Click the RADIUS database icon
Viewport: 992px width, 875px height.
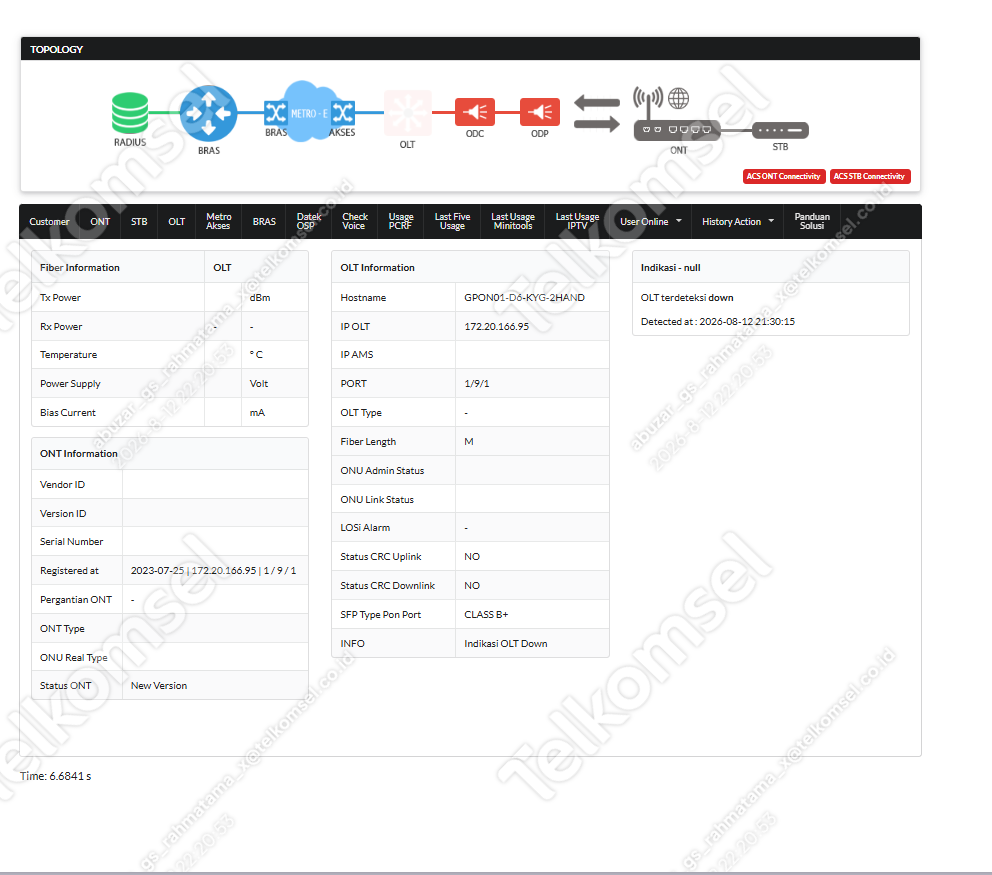pyautogui.click(x=130, y=113)
